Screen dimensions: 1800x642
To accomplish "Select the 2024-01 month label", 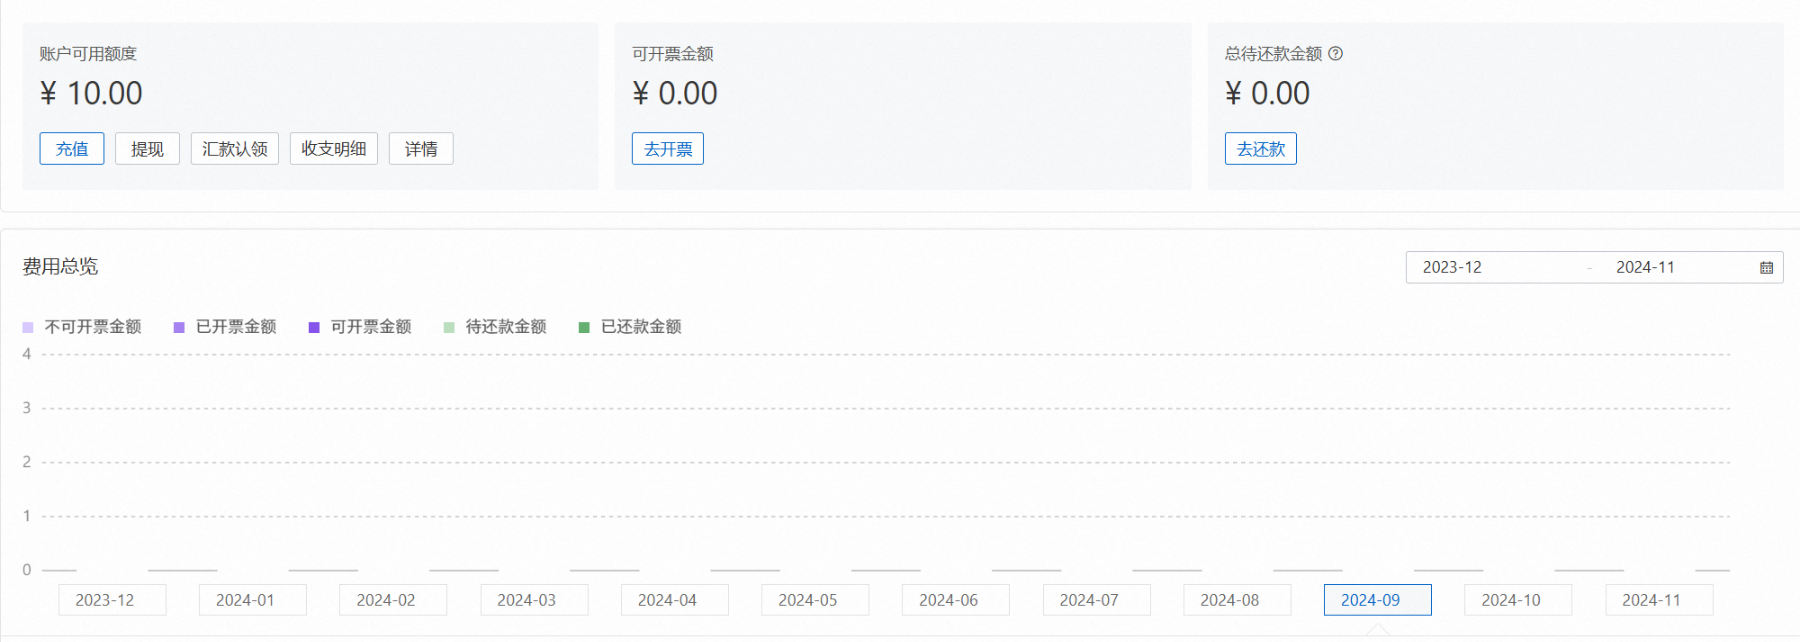I will (x=245, y=600).
